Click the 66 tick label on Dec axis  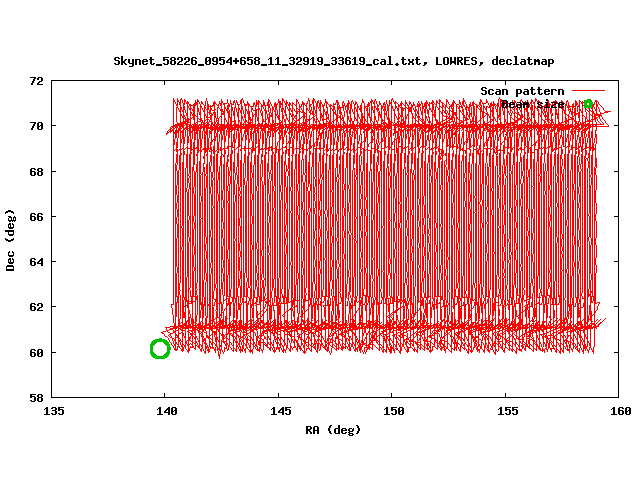(36, 217)
